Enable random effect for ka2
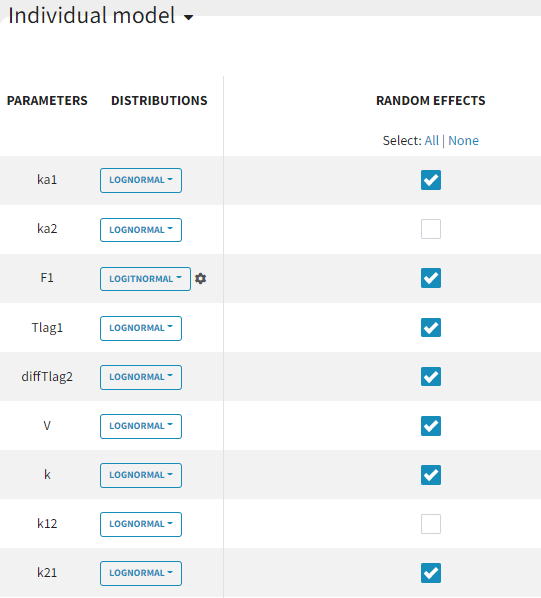 (x=431, y=229)
